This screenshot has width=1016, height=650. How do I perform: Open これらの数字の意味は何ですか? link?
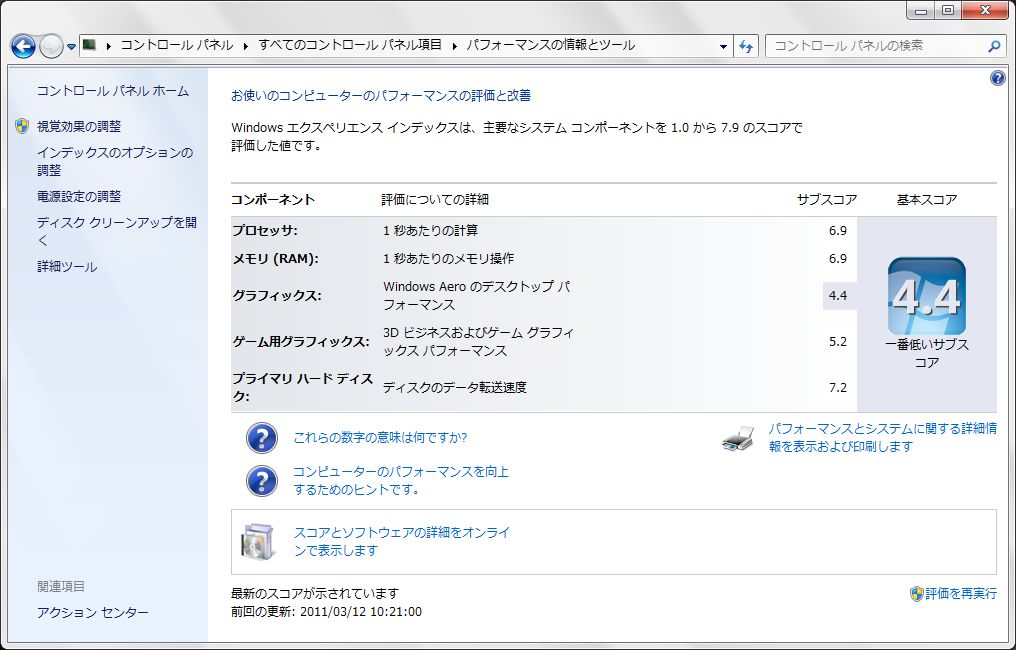(x=380, y=437)
